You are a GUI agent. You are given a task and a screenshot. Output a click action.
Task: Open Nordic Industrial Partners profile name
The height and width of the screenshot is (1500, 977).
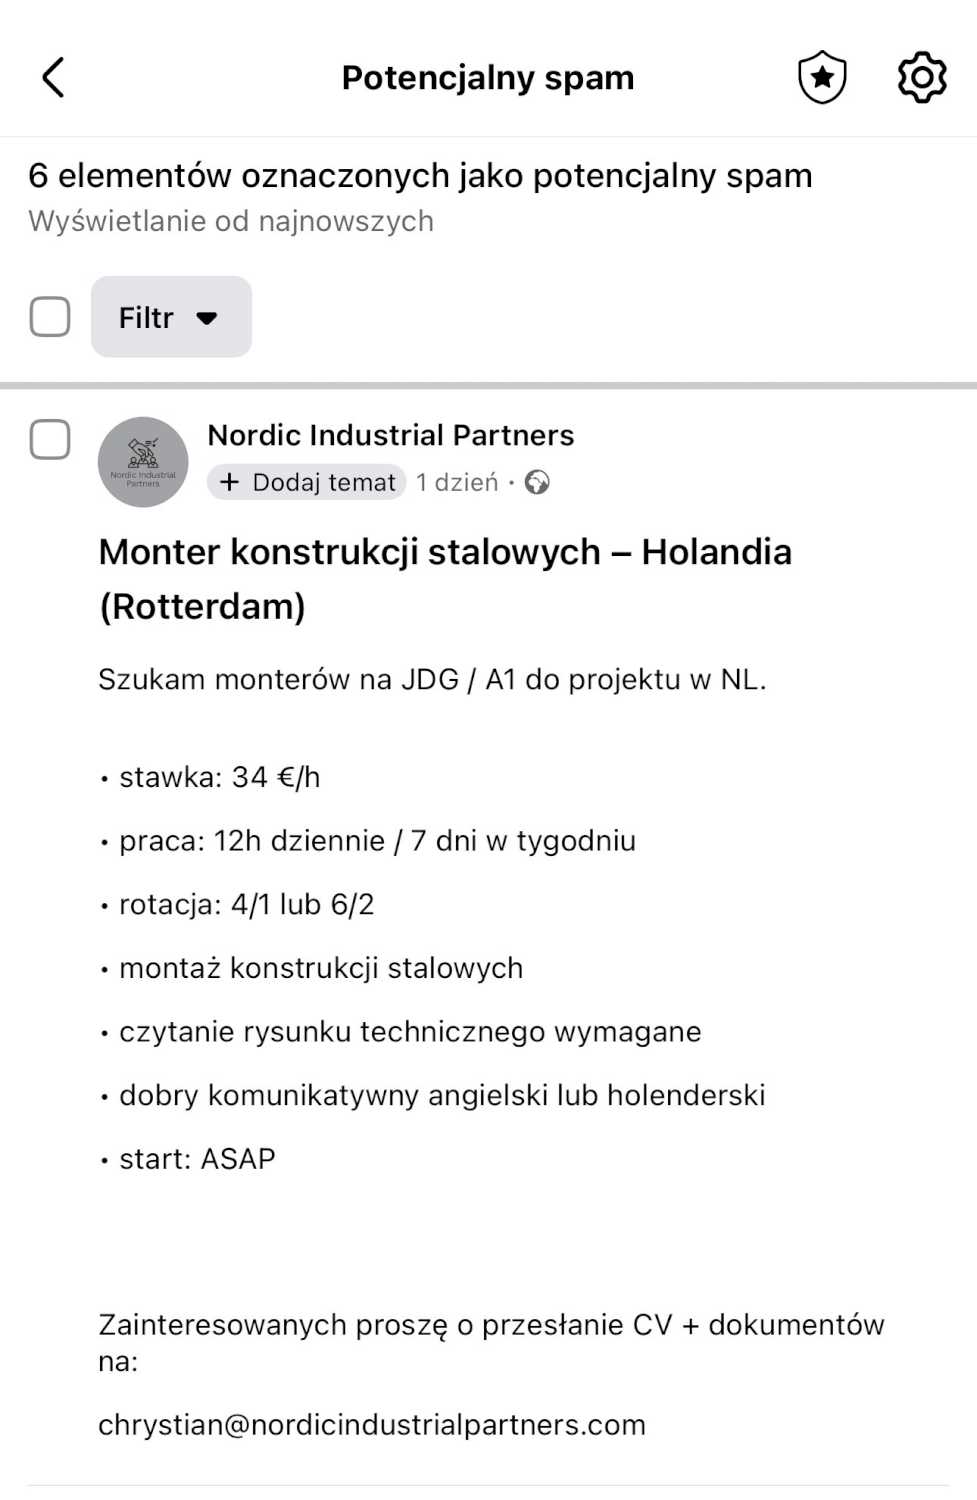coord(390,435)
